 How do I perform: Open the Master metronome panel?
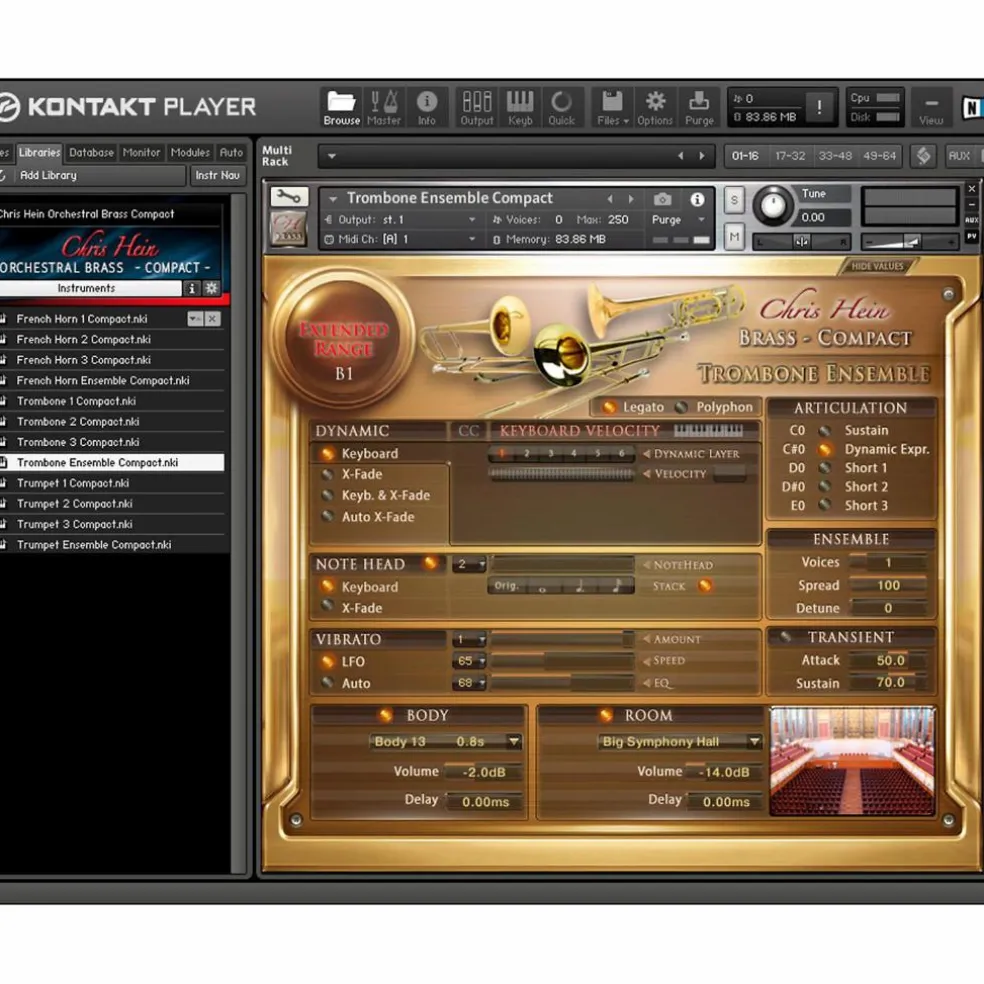click(384, 107)
